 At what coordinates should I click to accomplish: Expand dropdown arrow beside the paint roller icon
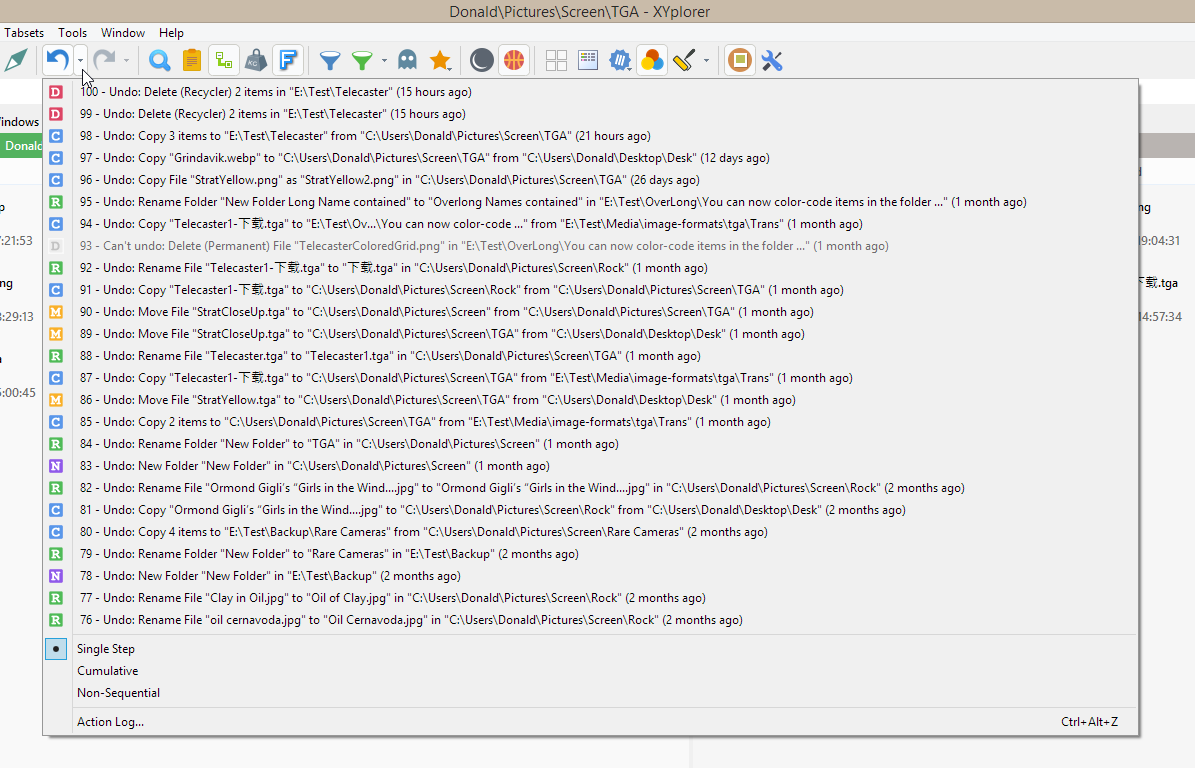click(x=706, y=61)
